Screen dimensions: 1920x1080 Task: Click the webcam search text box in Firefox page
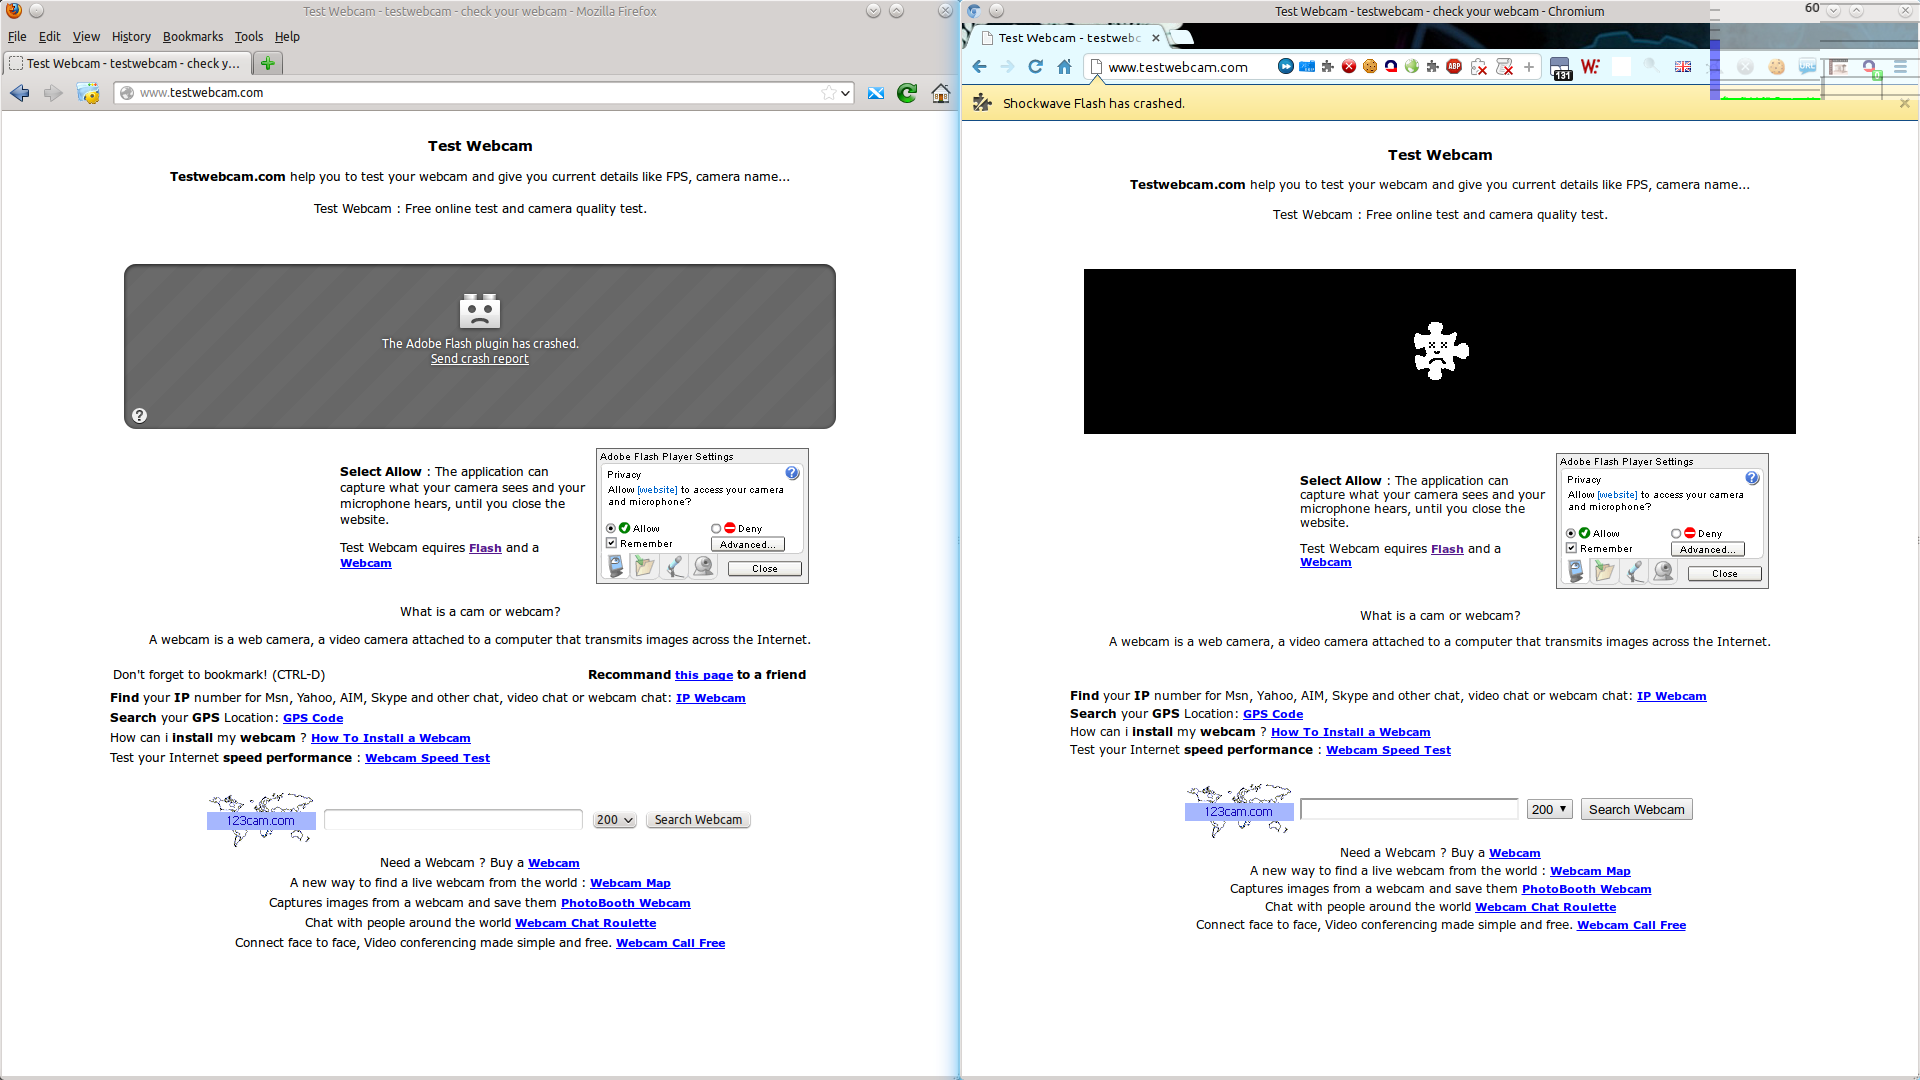453,820
